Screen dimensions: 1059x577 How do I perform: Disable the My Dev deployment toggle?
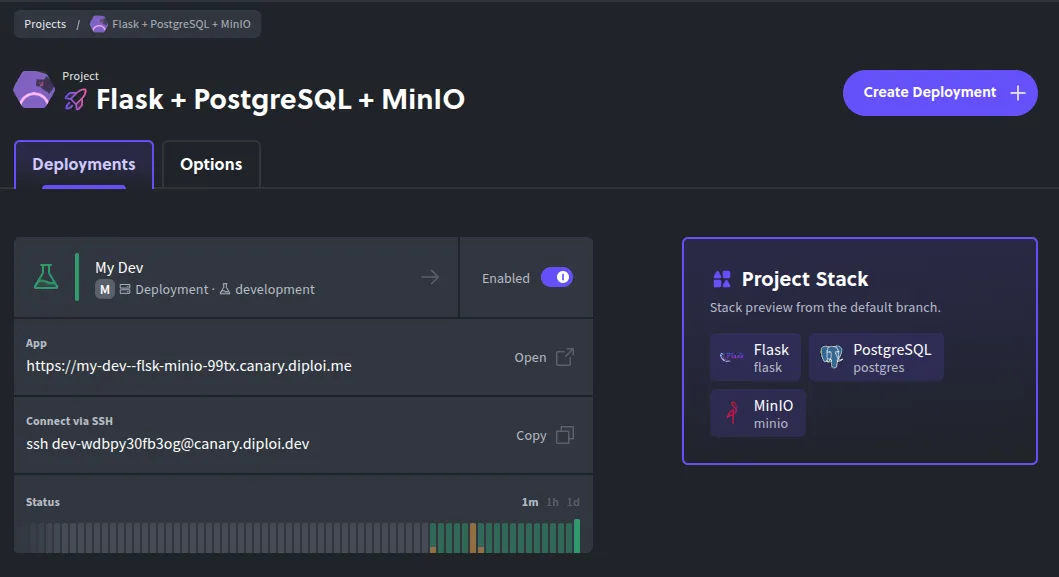[556, 277]
